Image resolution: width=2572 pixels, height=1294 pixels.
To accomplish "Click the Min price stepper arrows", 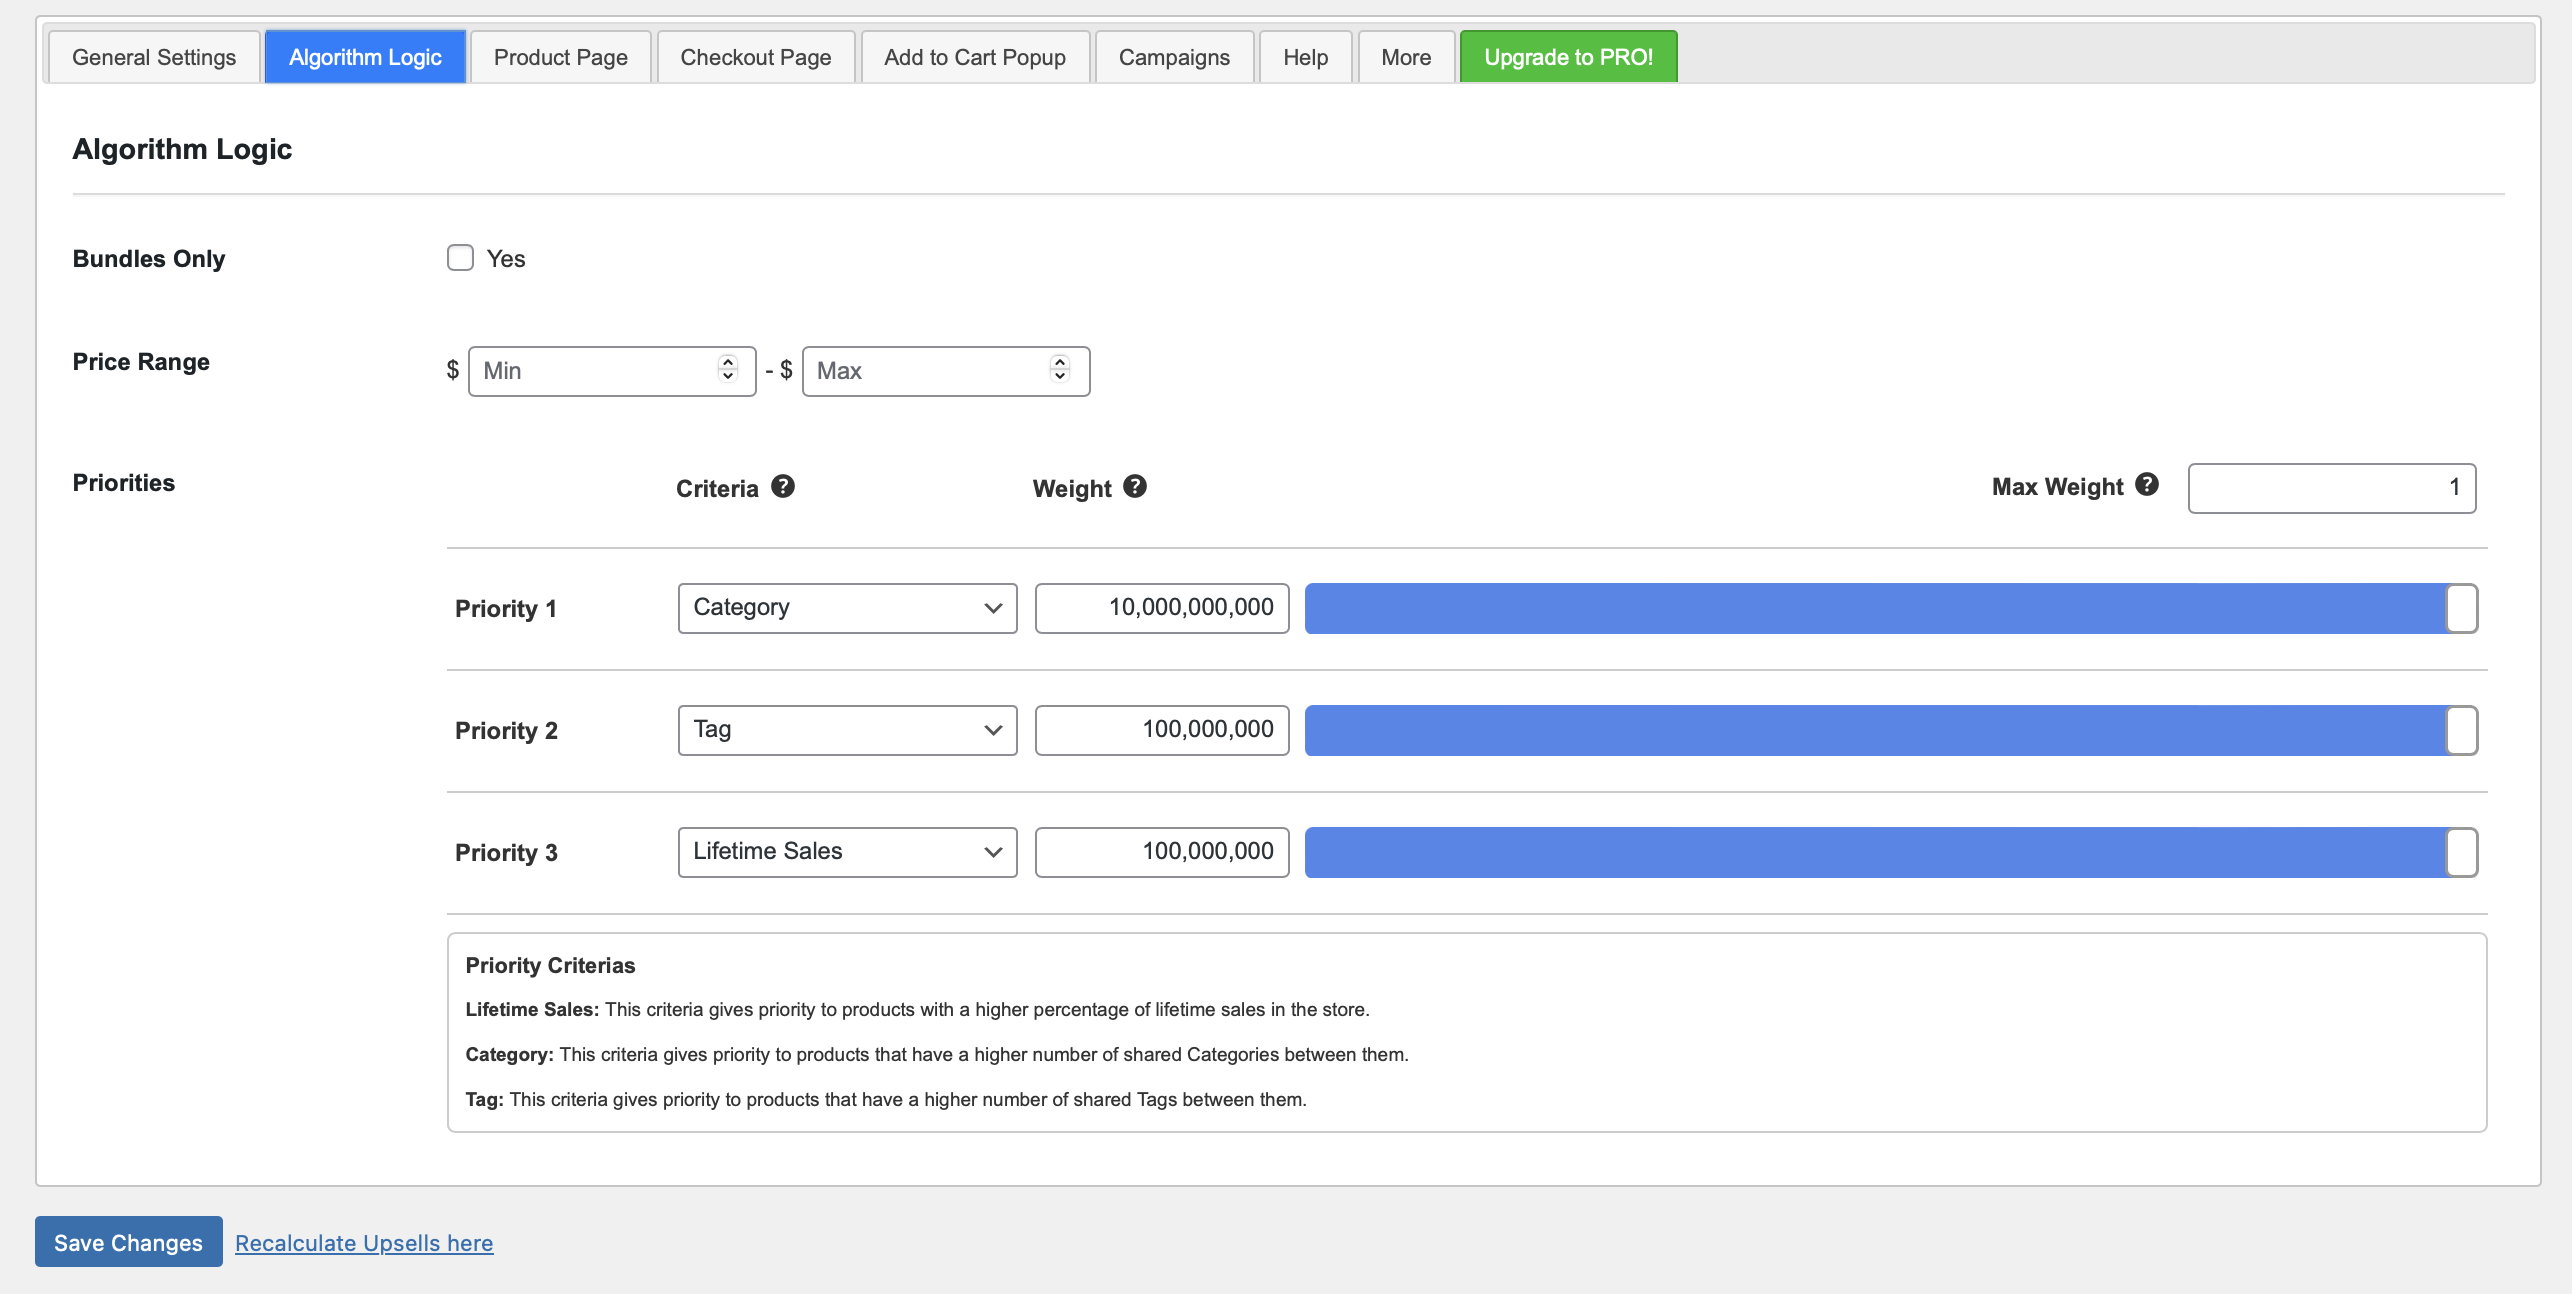I will (x=728, y=370).
